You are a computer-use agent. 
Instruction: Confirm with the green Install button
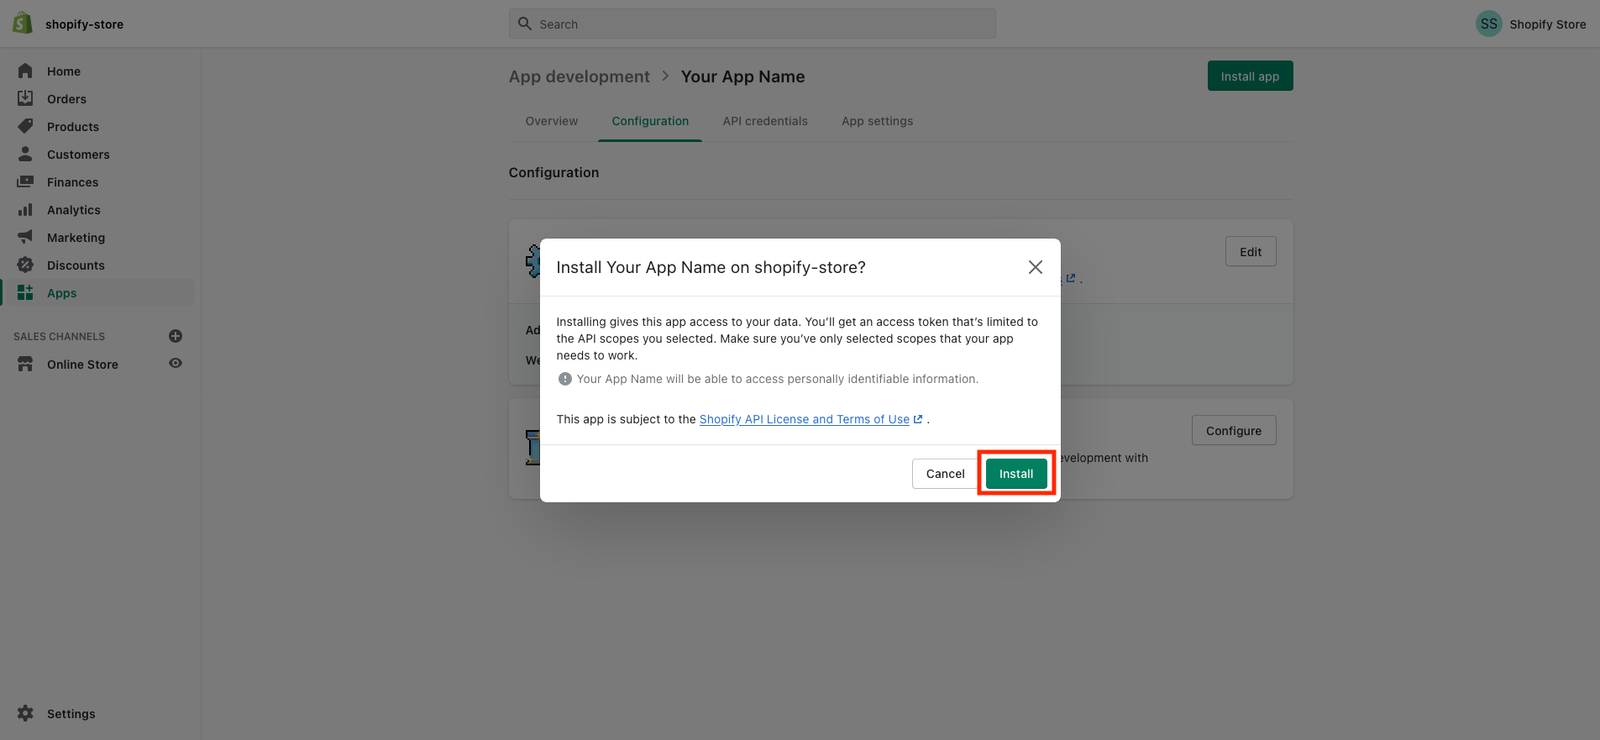[1016, 474]
